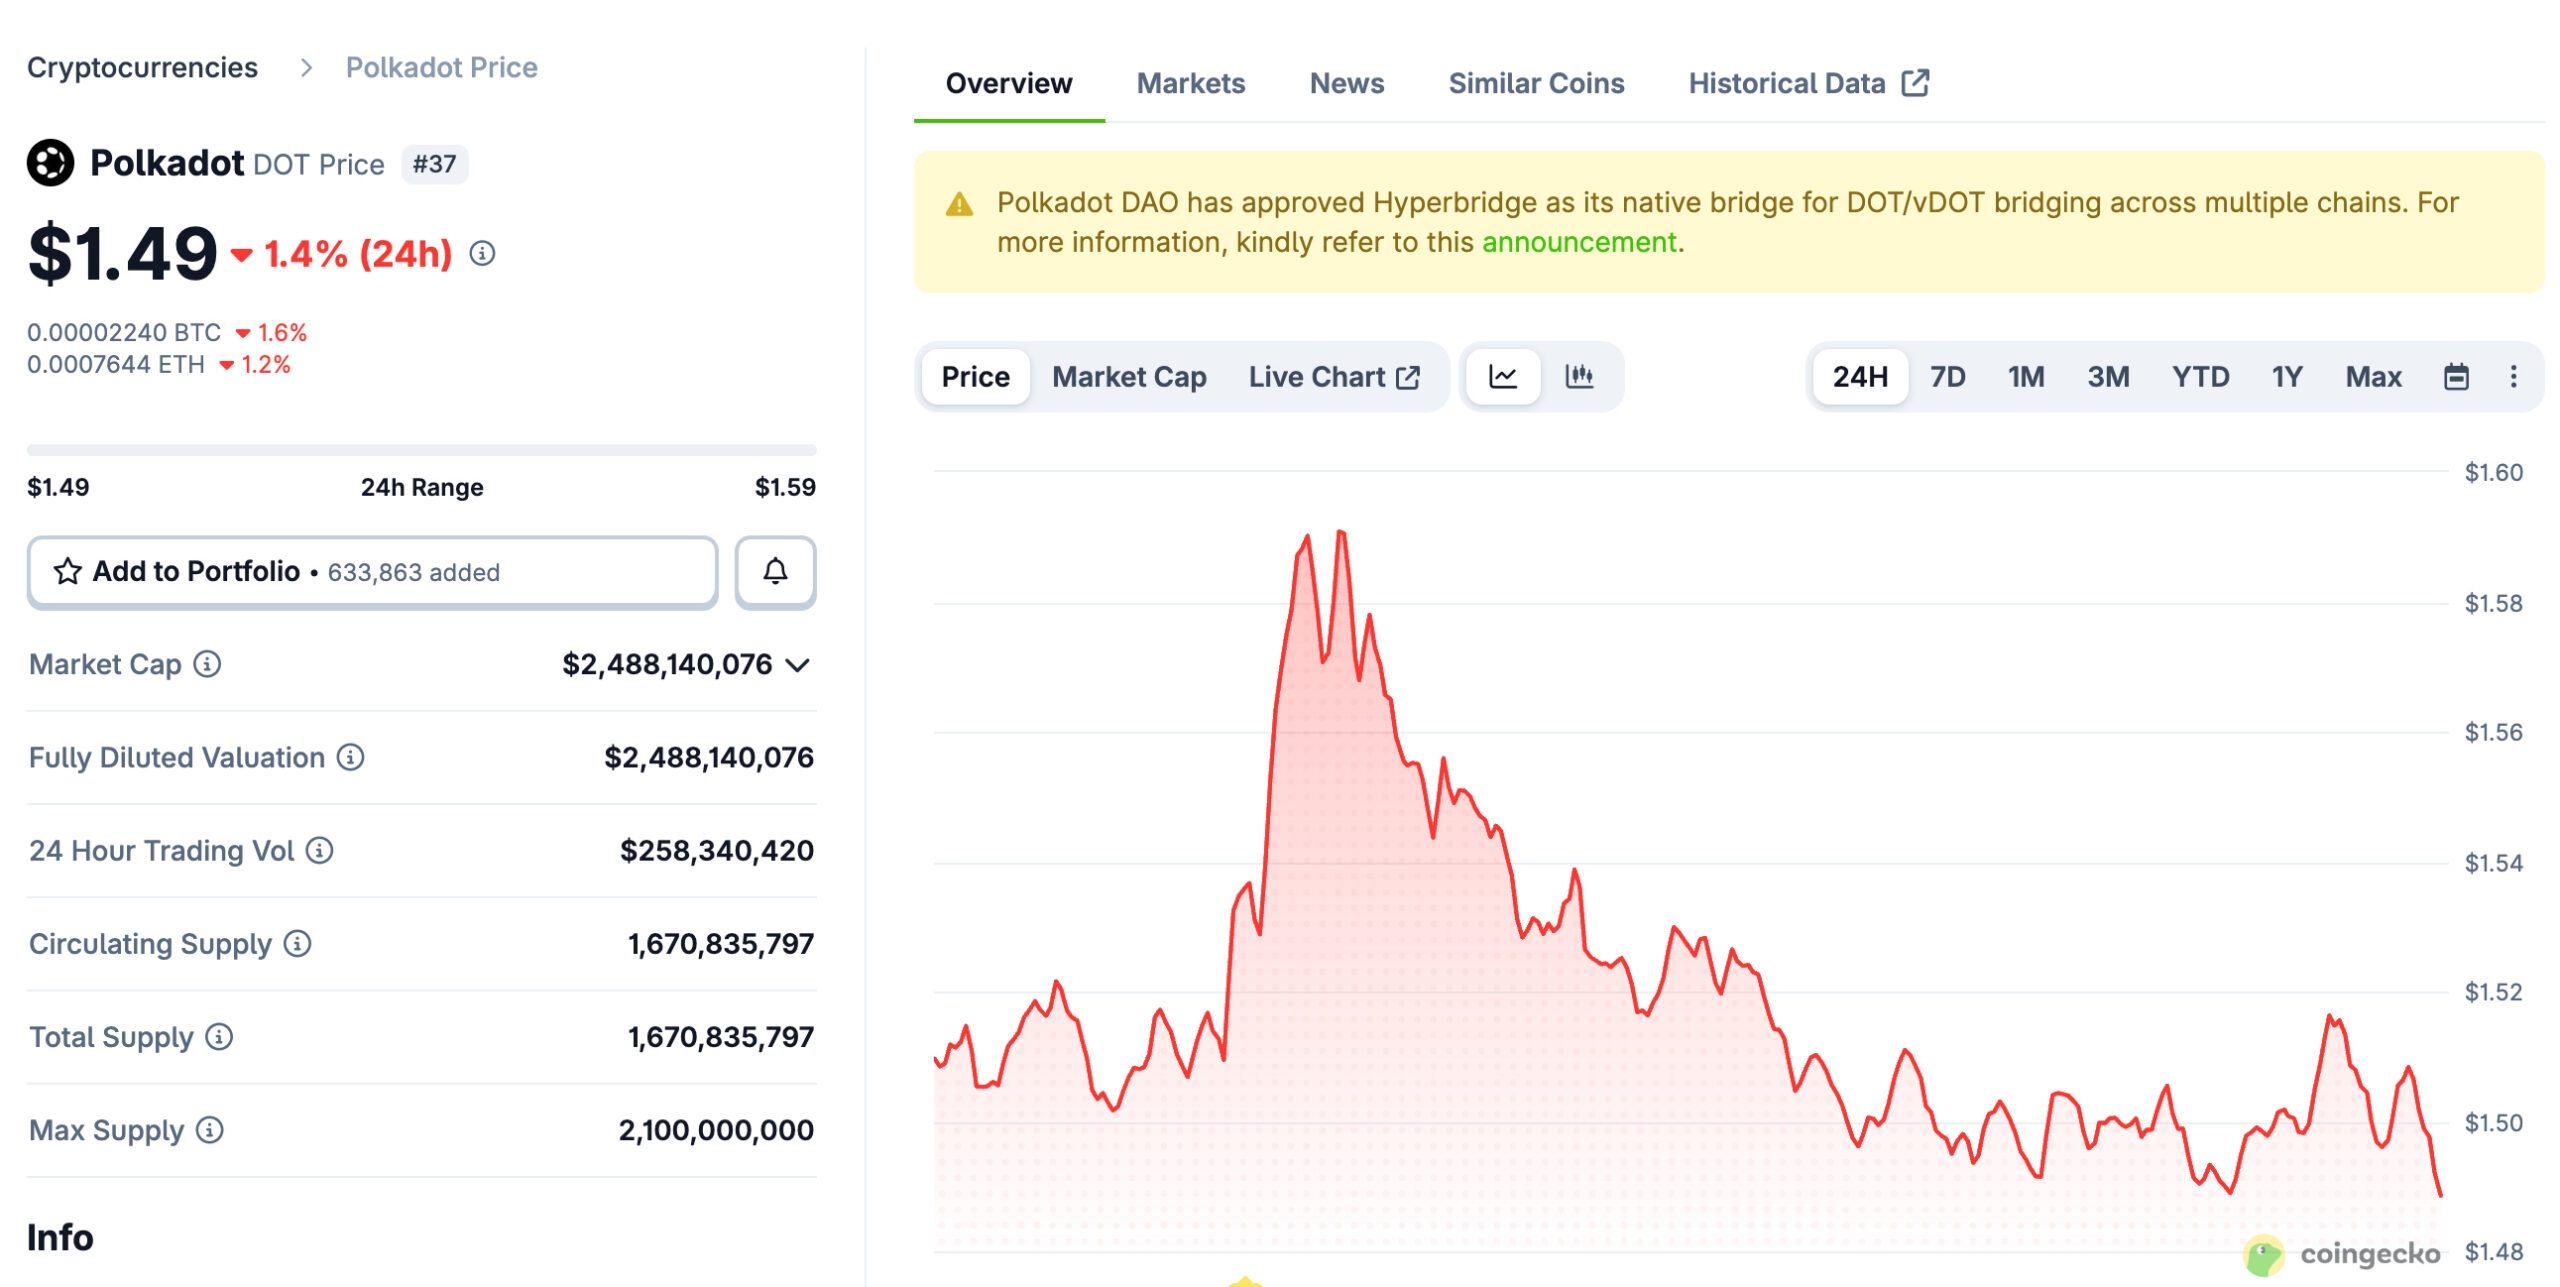Screen dimensions: 2560x1287
Task: Click the external link icon beside Historical Data
Action: click(x=1915, y=83)
